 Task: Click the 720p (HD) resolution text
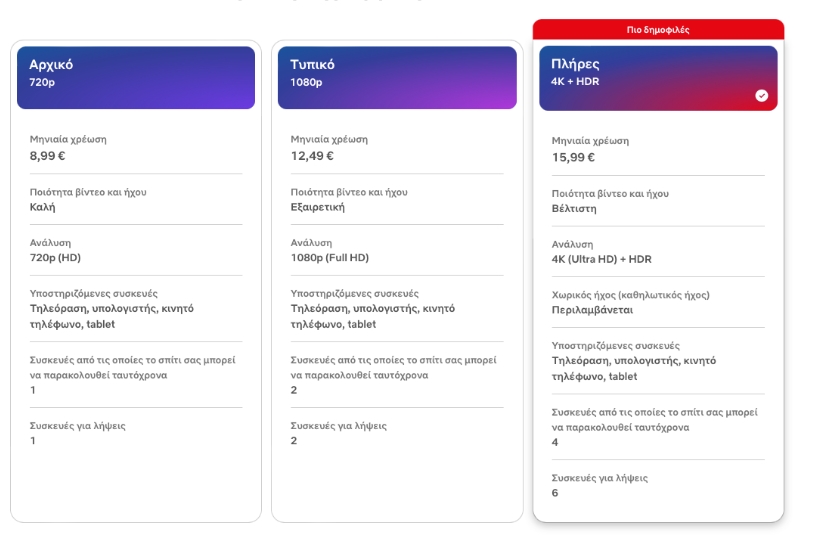[55, 258]
